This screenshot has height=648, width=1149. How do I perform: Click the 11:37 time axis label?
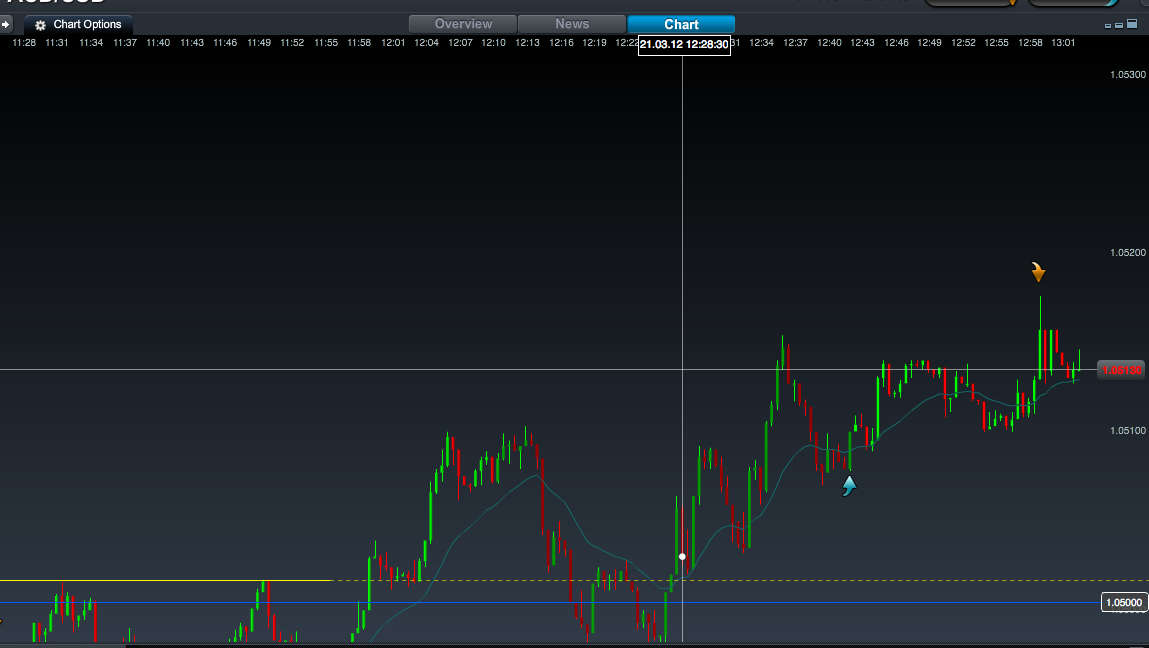(x=125, y=43)
